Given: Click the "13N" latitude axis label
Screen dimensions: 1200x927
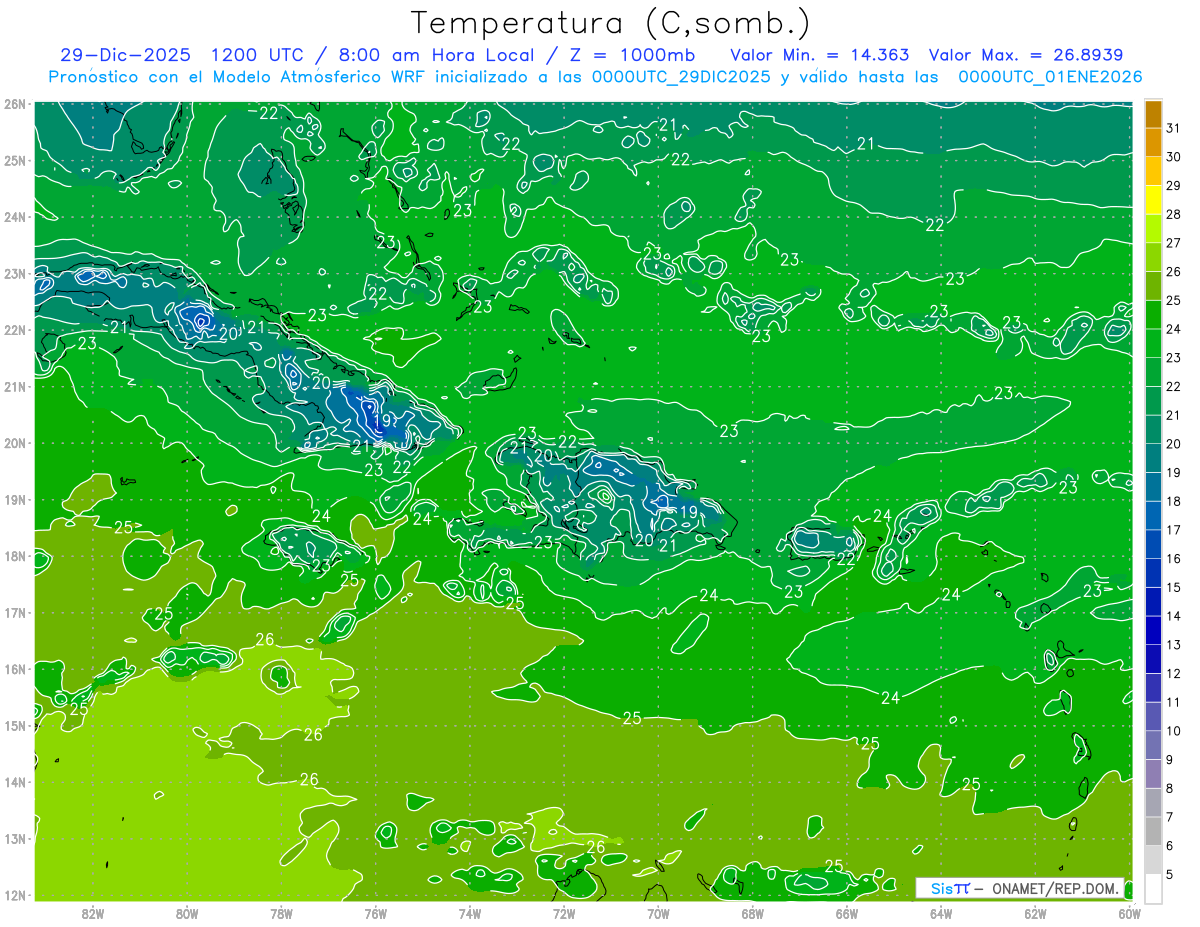Looking at the screenshot, I should tap(14, 838).
